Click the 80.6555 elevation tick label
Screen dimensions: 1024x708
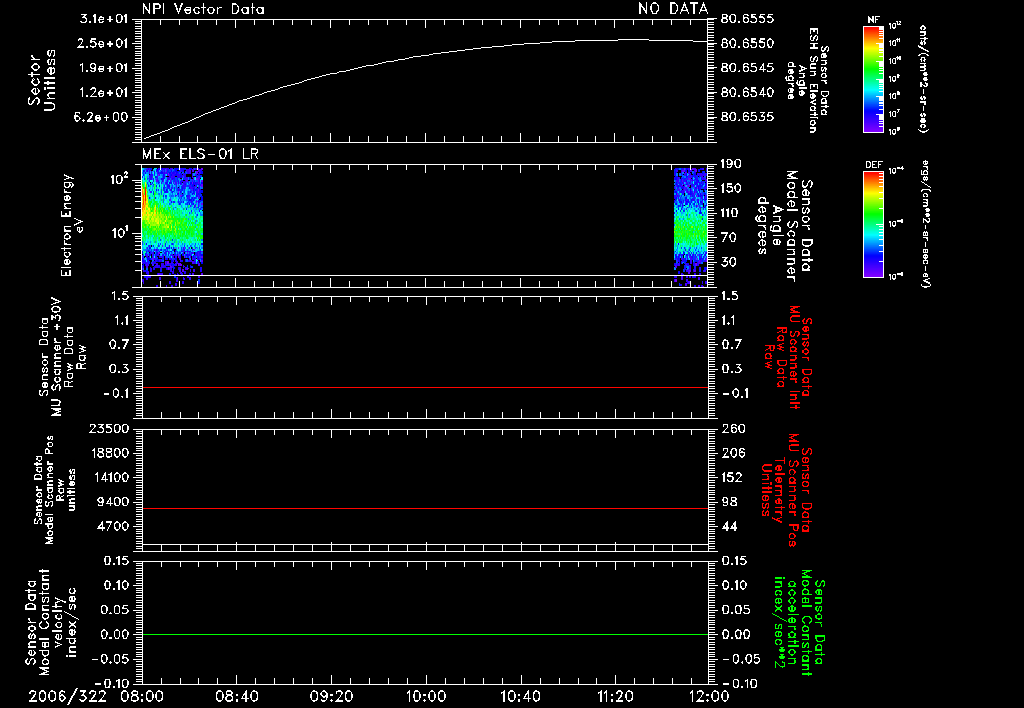click(747, 19)
